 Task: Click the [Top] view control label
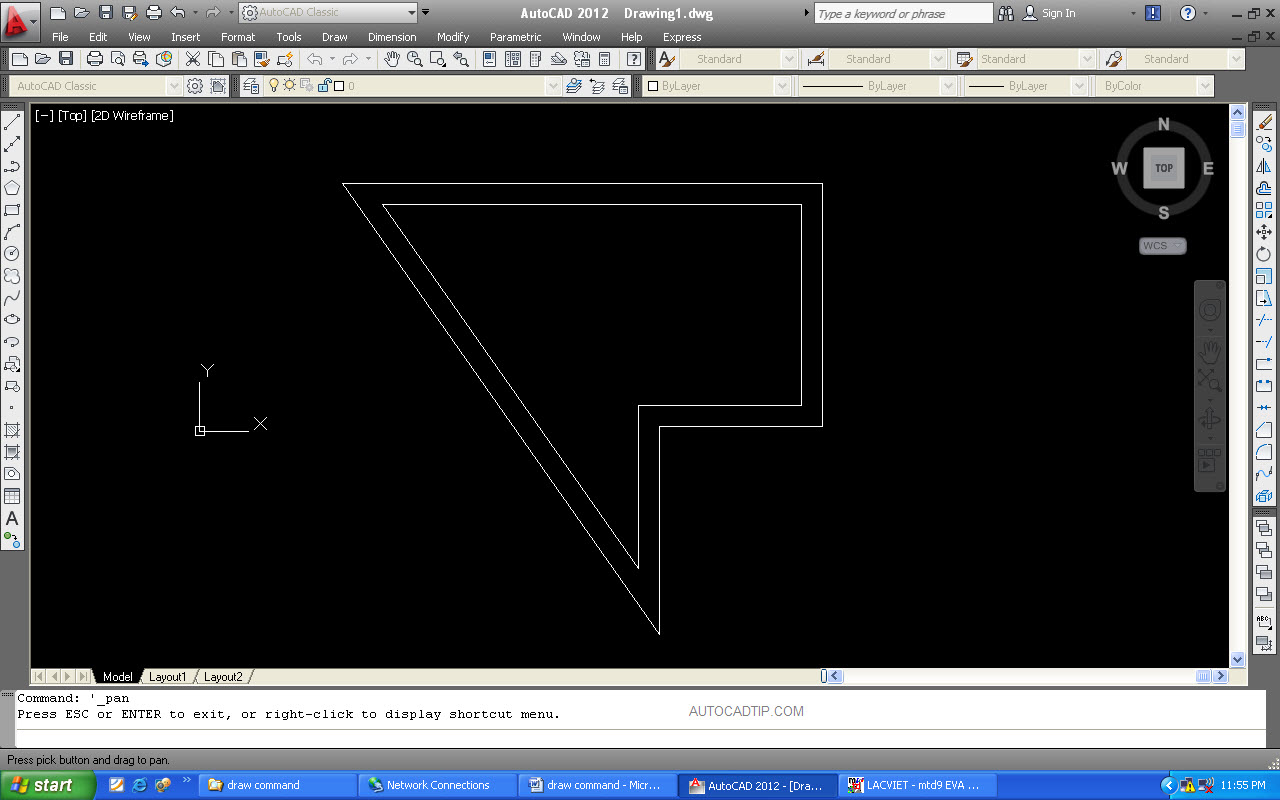click(x=72, y=116)
